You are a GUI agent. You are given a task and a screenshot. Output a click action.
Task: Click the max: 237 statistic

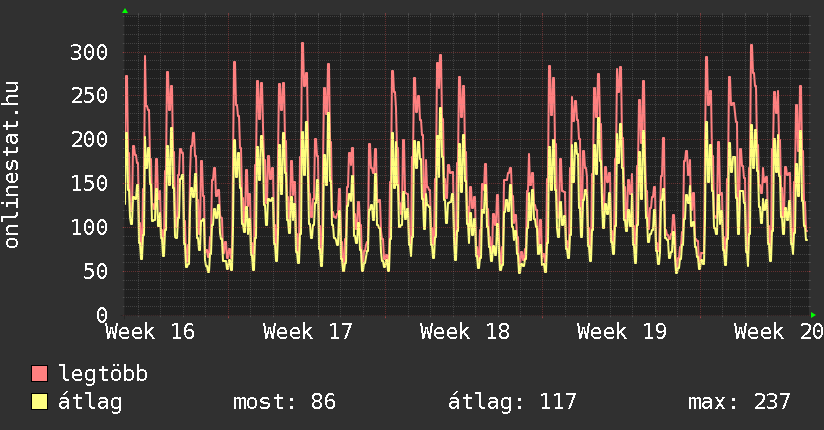pos(739,402)
